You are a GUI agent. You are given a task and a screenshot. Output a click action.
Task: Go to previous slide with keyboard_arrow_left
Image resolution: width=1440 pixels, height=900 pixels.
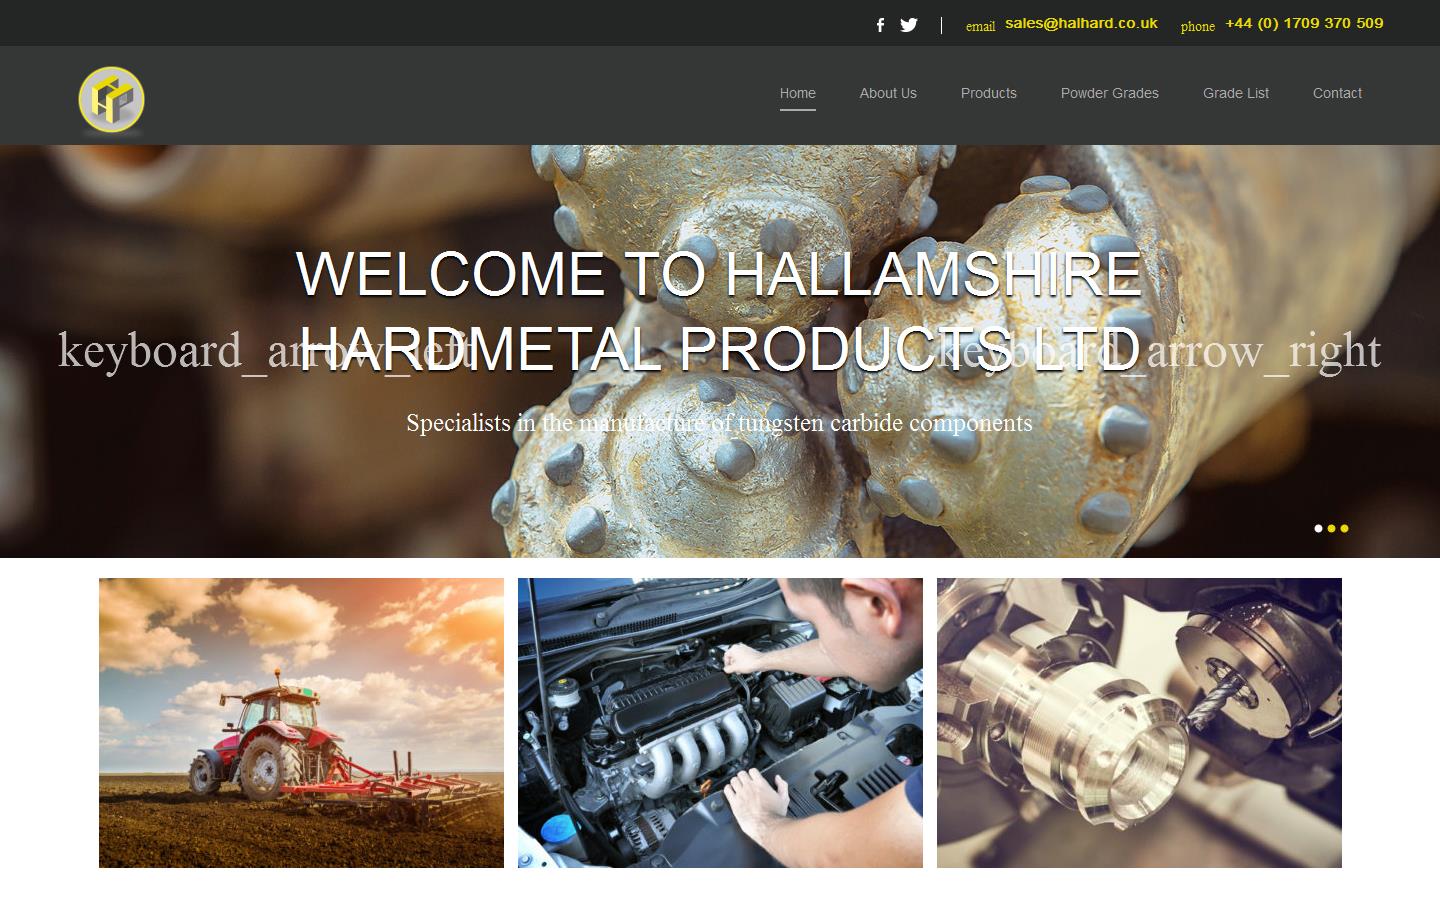pyautogui.click(x=265, y=351)
